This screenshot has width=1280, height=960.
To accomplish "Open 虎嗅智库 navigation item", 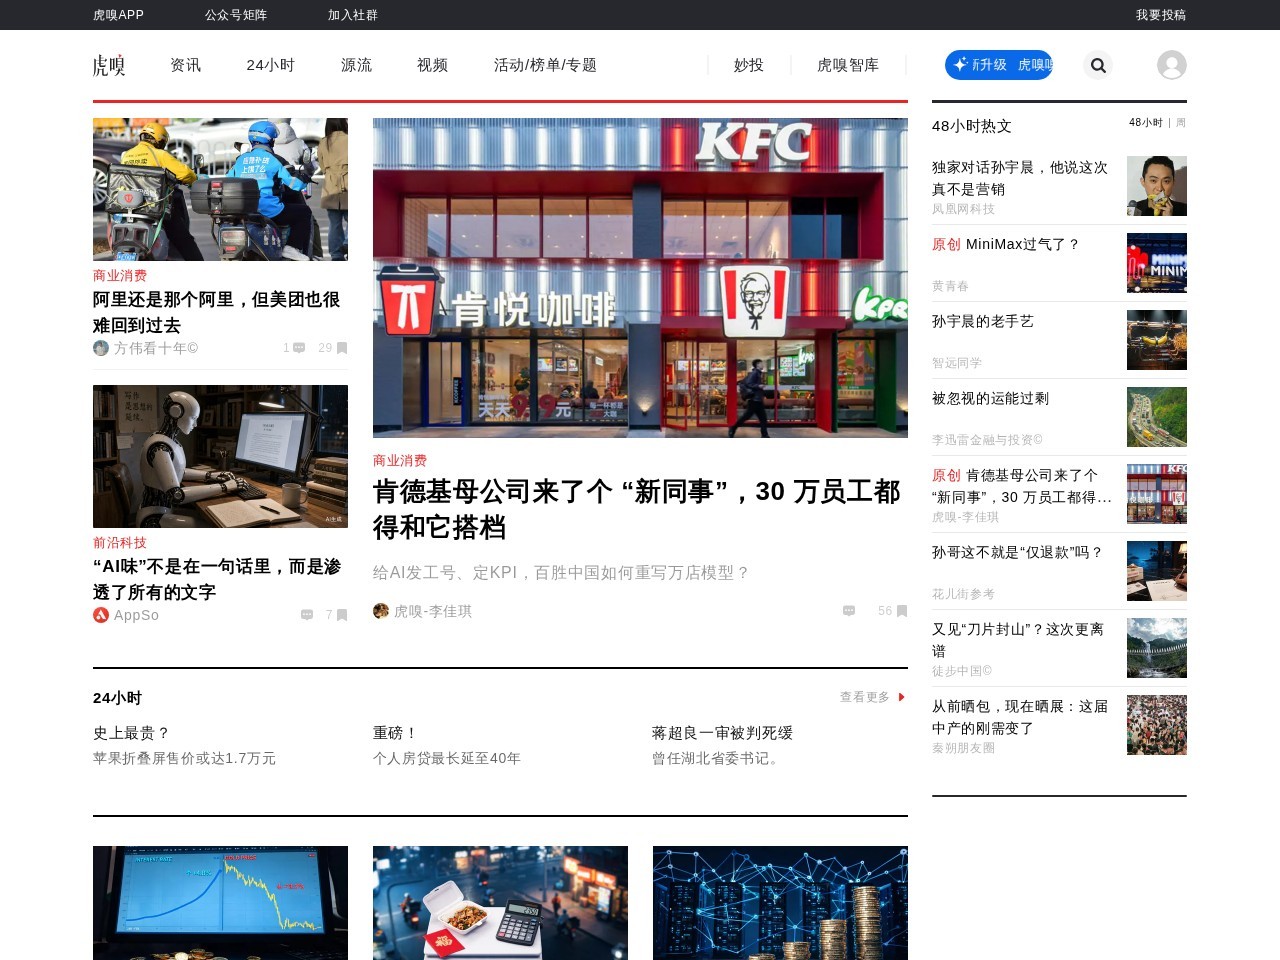I will pos(848,65).
